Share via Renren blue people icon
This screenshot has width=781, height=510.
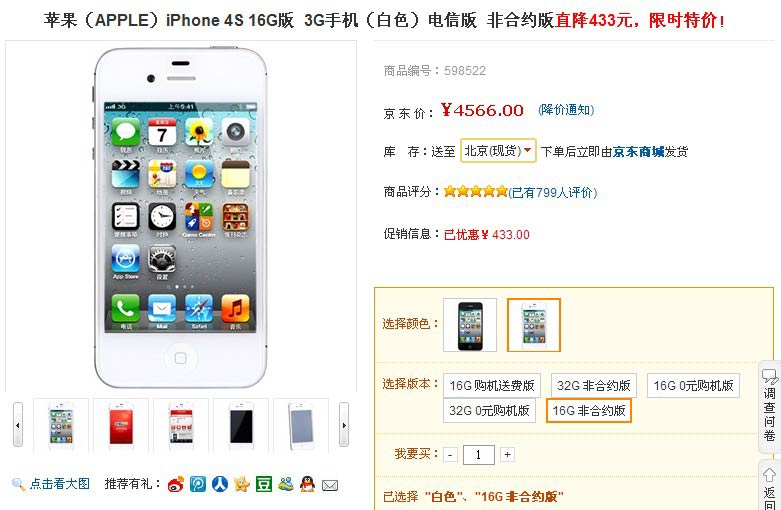pyautogui.click(x=220, y=484)
